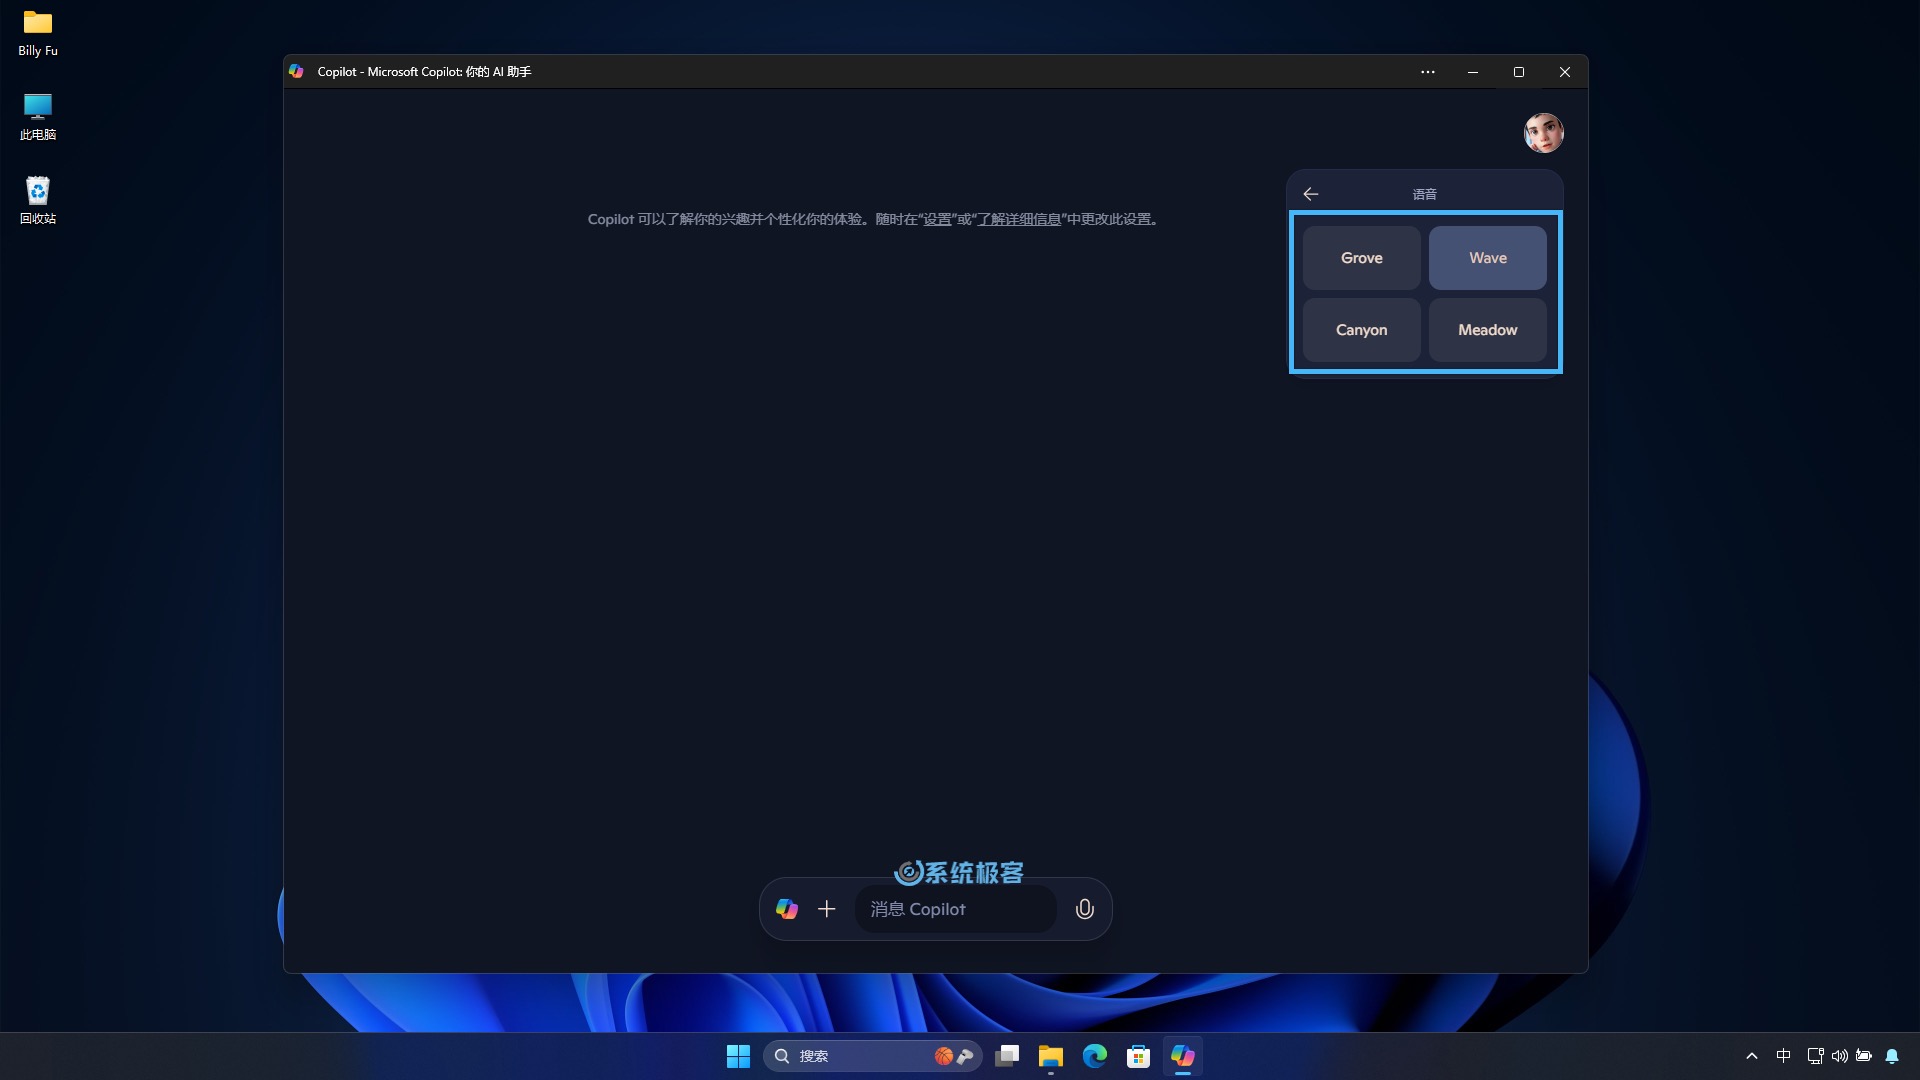Open the volume tray icon
This screenshot has width=1920, height=1080.
[x=1839, y=1056]
